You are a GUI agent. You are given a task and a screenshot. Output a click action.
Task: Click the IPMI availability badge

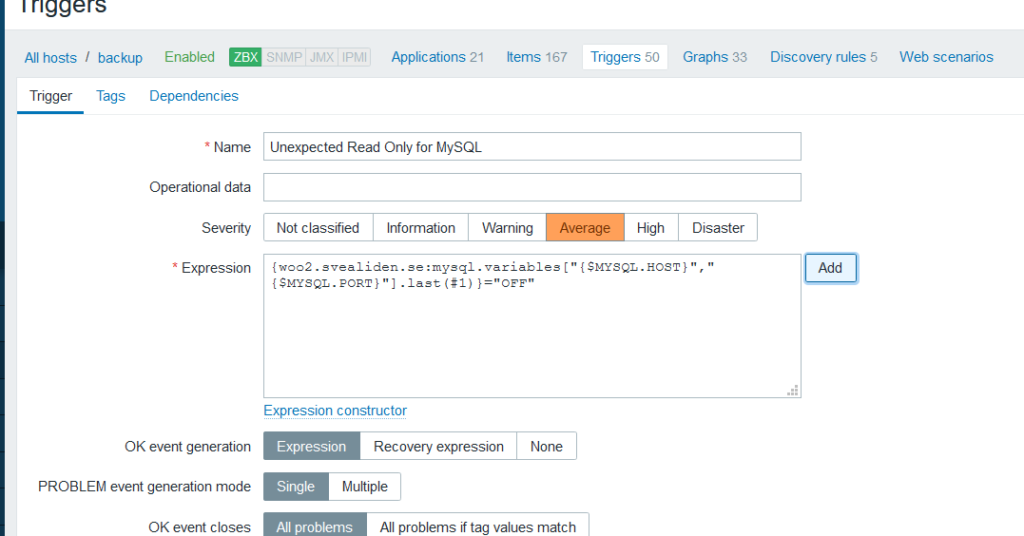click(x=354, y=57)
